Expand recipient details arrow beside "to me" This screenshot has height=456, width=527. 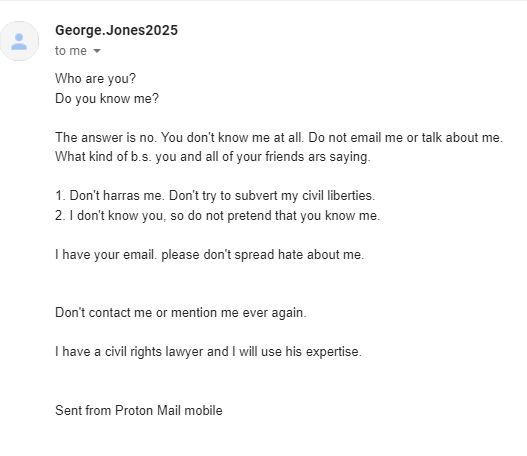(97, 51)
